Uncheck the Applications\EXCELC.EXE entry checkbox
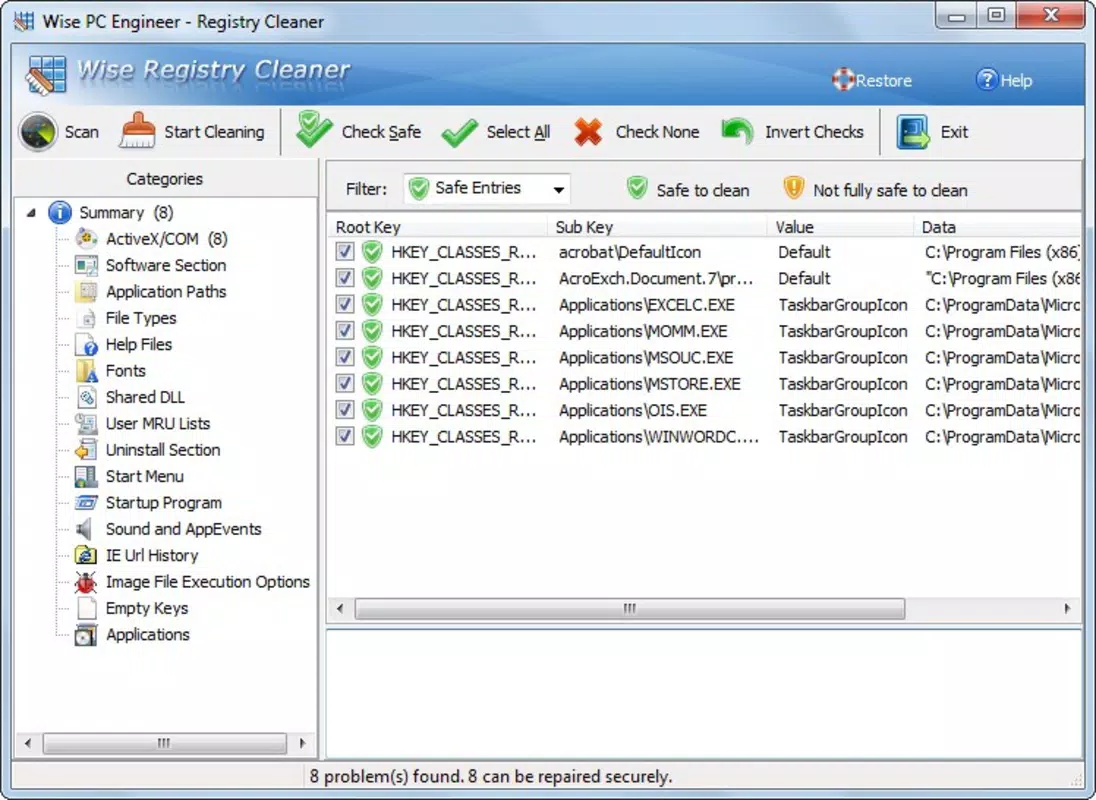Screen dimensions: 1096x800 pos(345,305)
